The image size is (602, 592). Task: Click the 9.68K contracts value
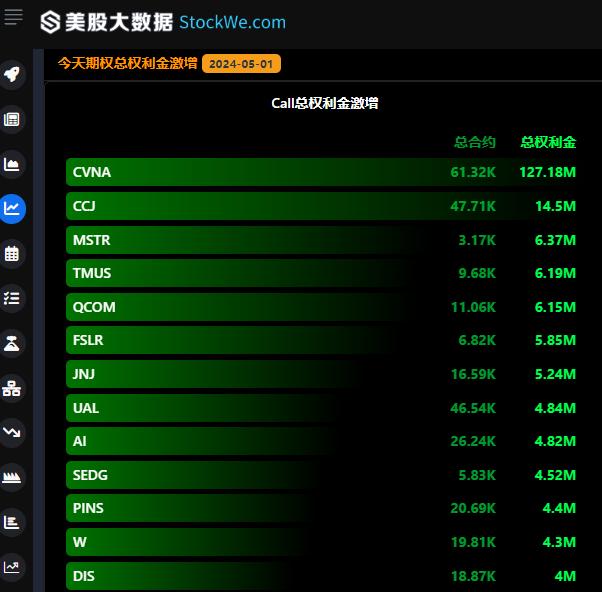(x=477, y=273)
